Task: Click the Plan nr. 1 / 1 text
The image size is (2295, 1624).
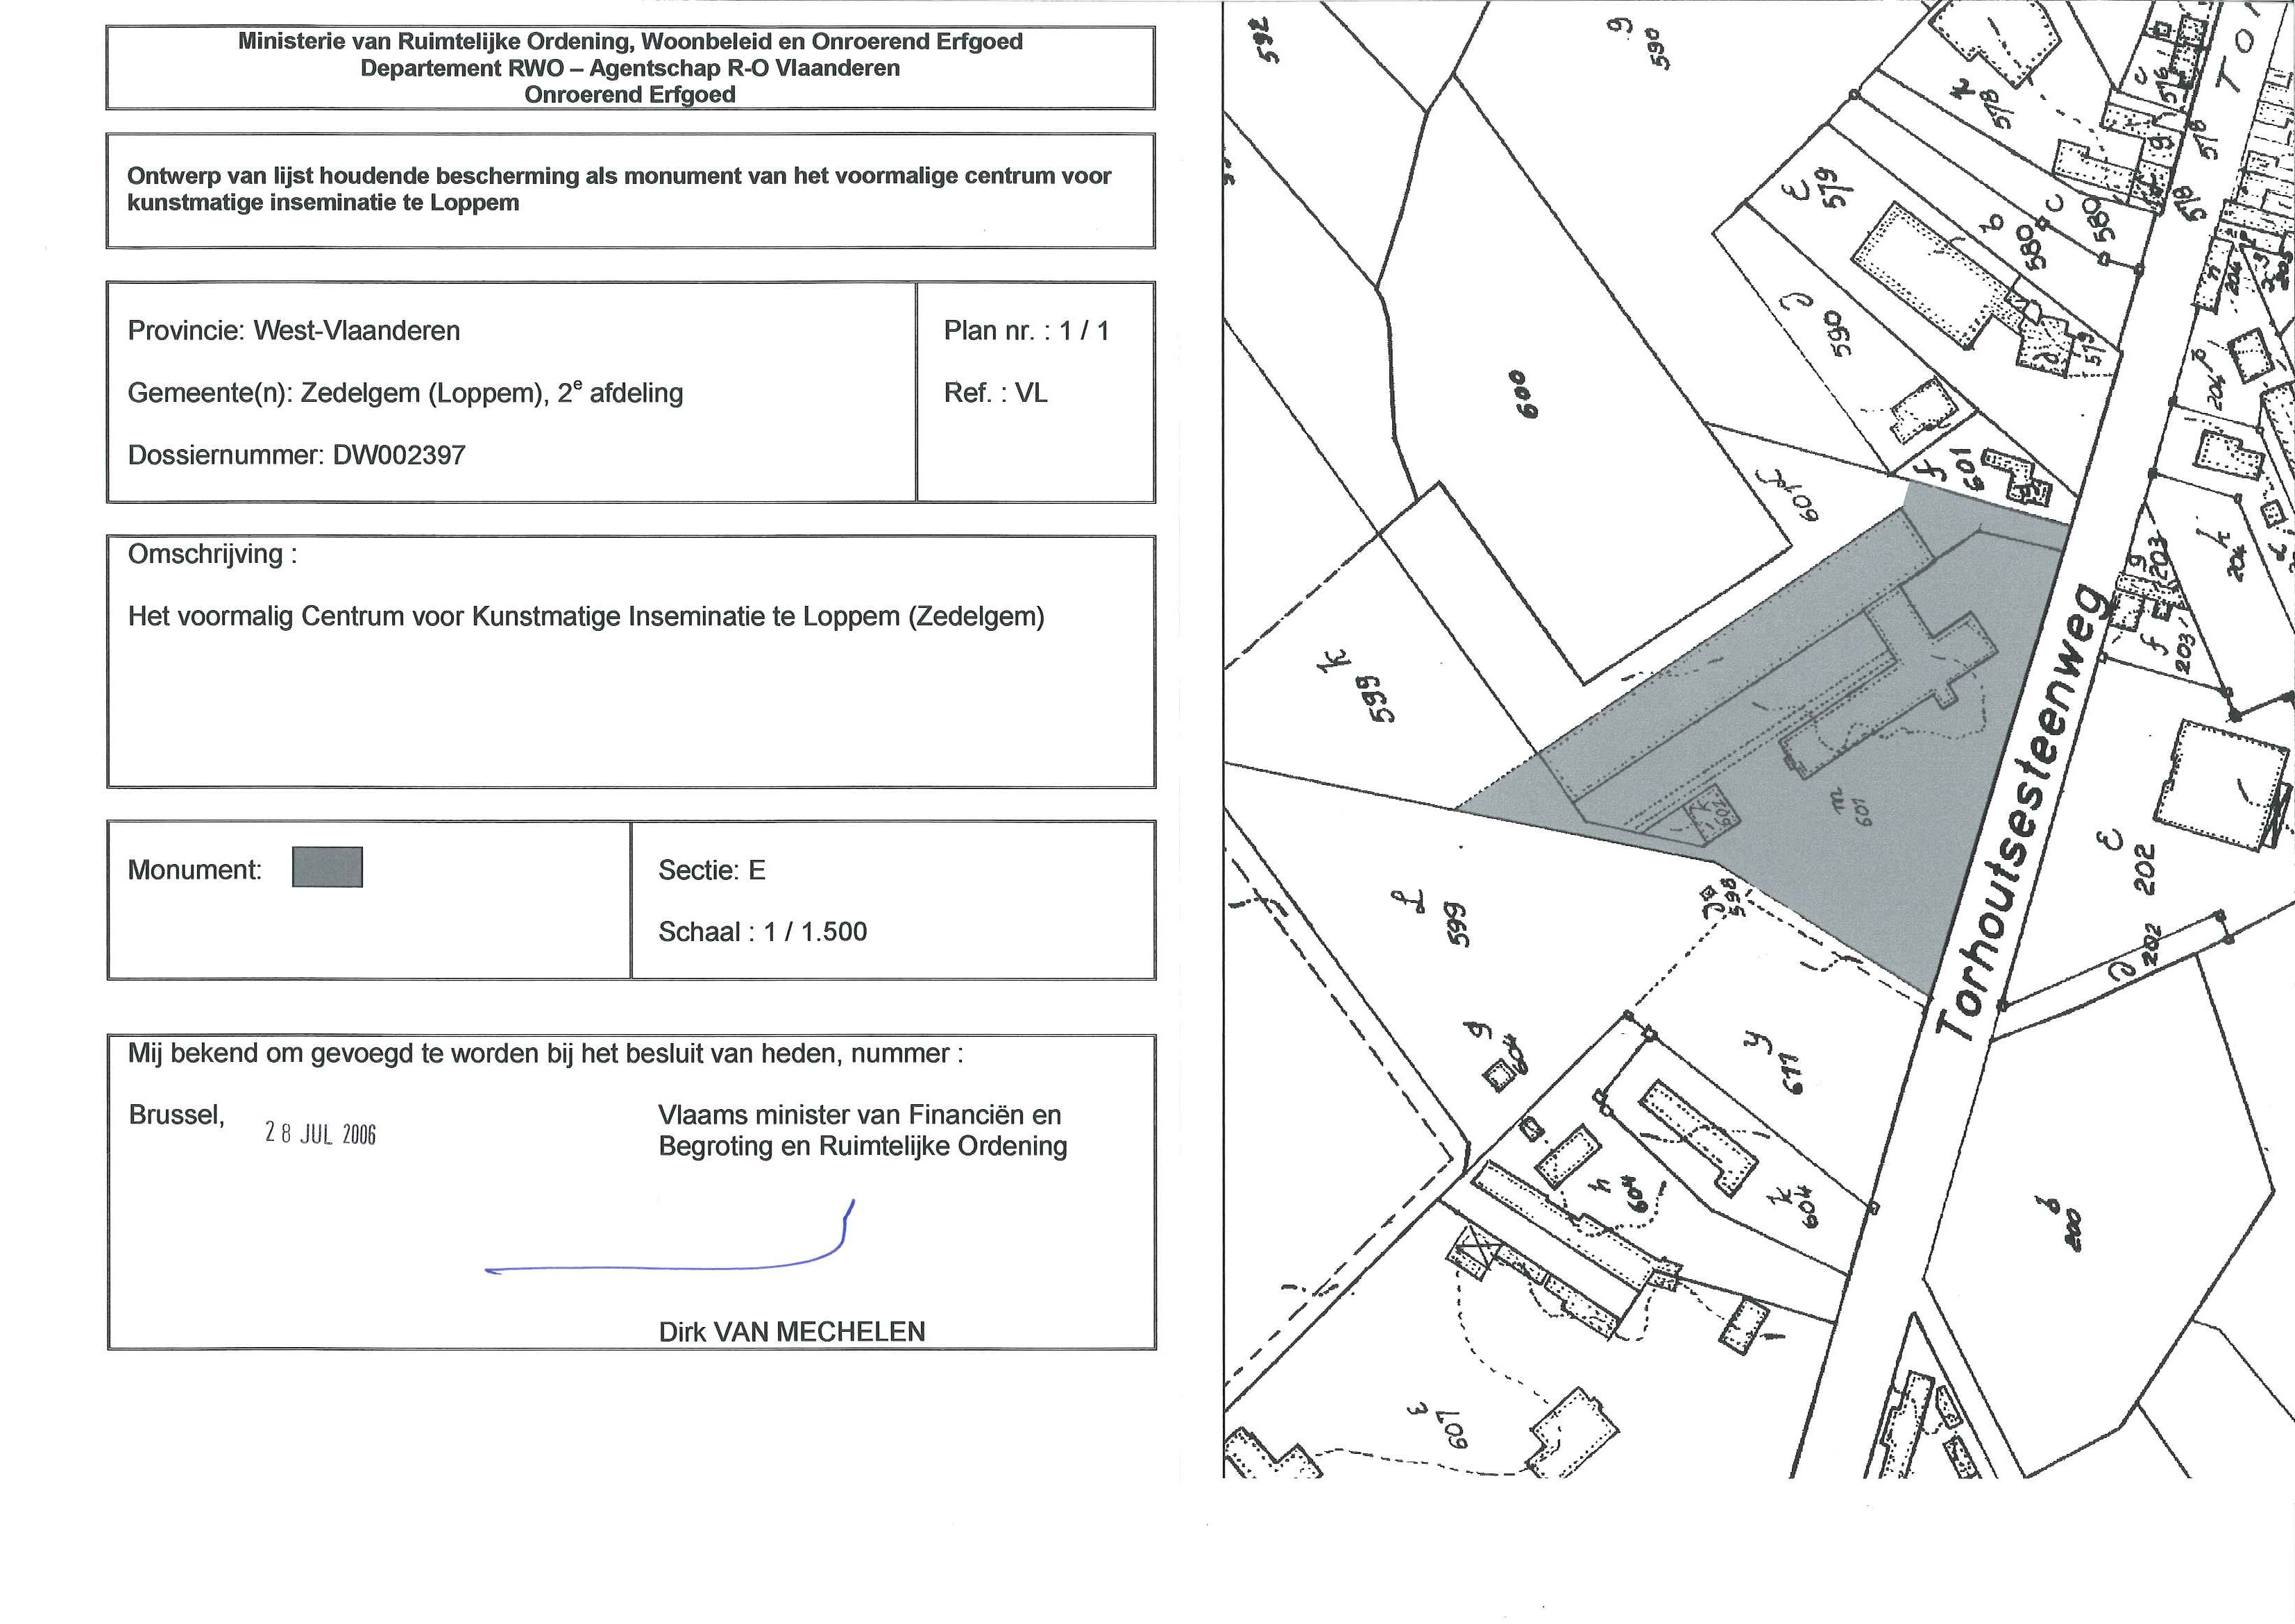Action: pyautogui.click(x=1026, y=331)
